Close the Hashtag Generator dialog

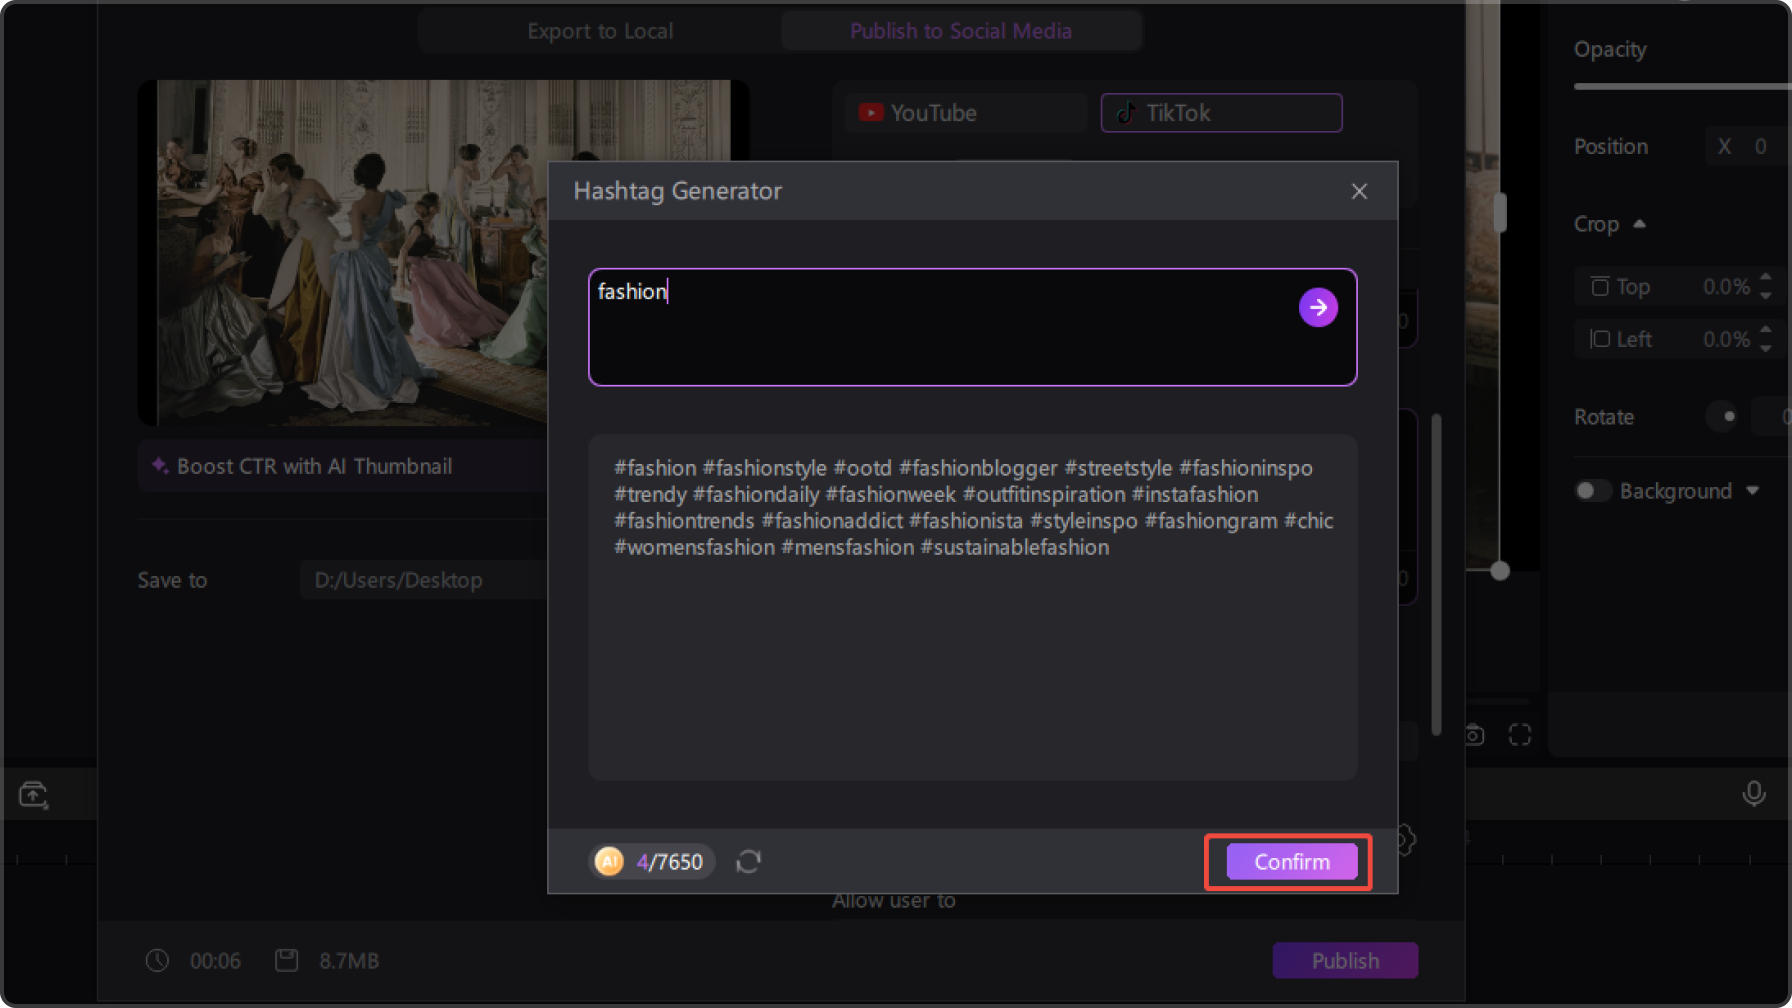pyautogui.click(x=1359, y=191)
